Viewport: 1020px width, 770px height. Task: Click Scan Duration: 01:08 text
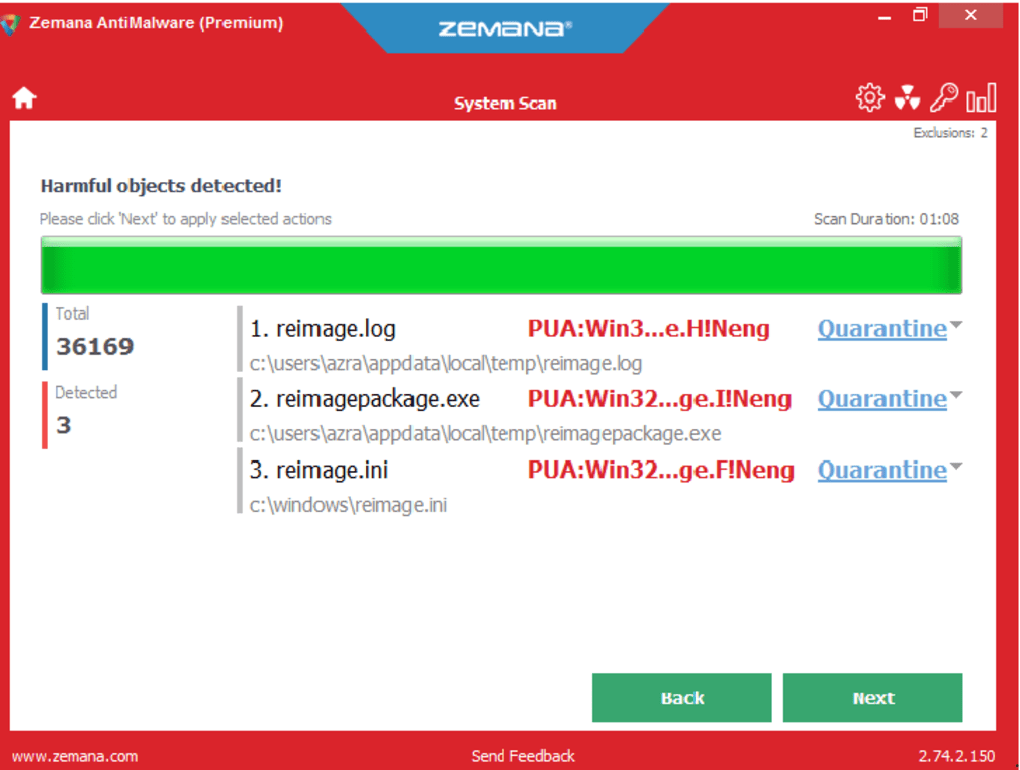click(x=886, y=219)
